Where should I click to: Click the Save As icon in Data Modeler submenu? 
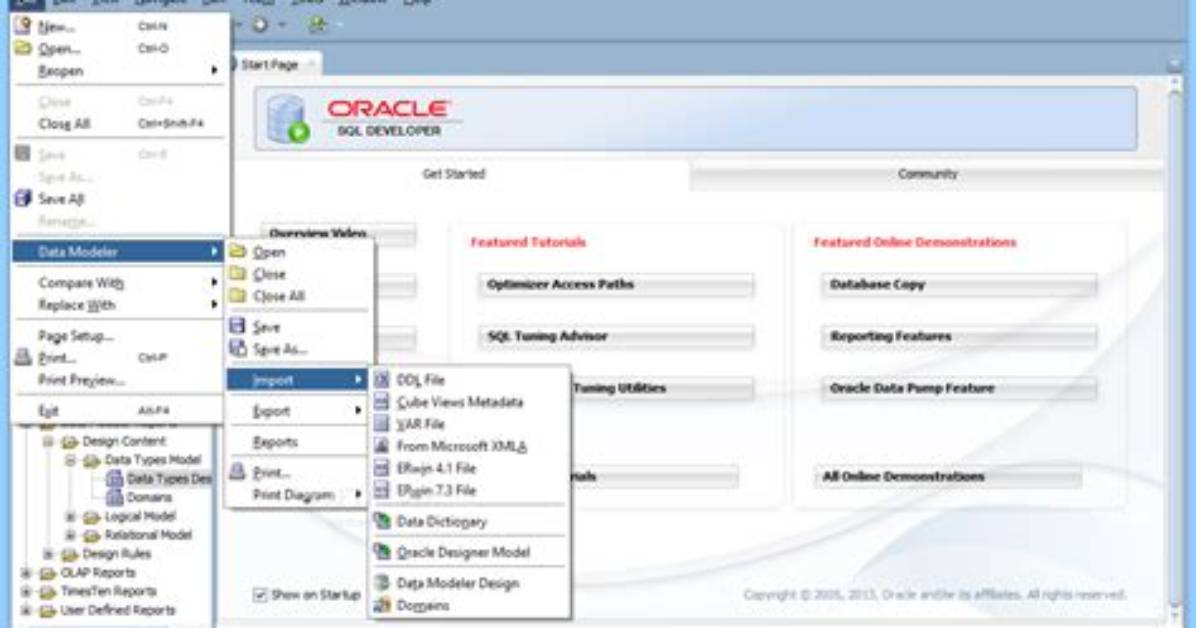coord(238,349)
